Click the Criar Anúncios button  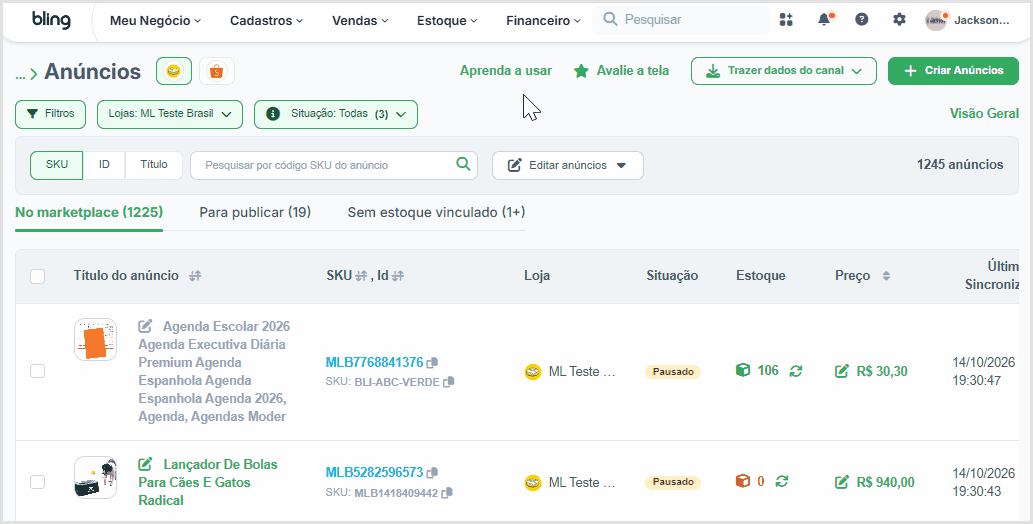953,71
